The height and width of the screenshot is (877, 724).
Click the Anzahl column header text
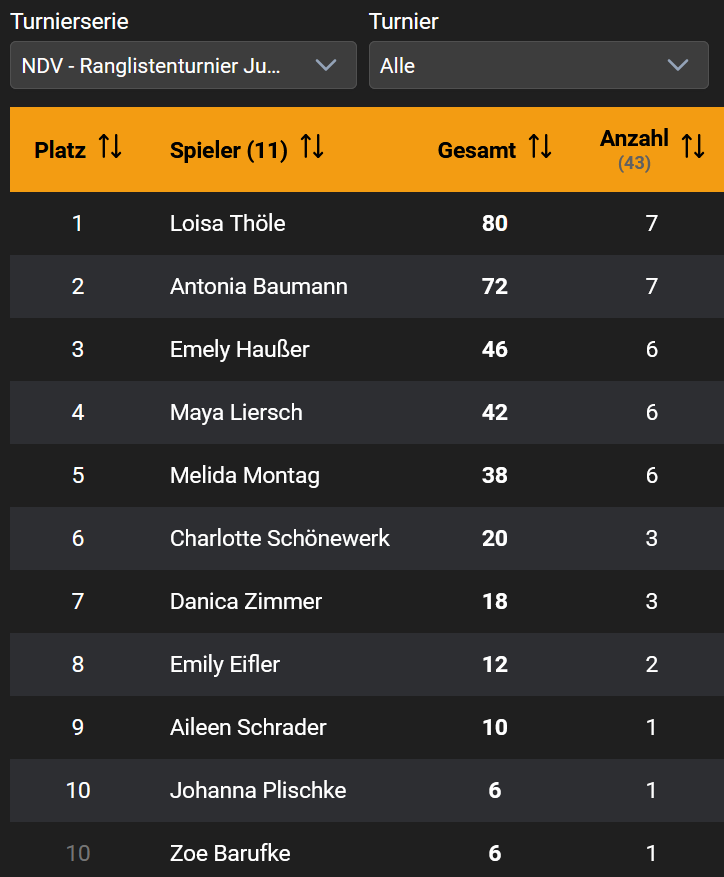tap(634, 140)
